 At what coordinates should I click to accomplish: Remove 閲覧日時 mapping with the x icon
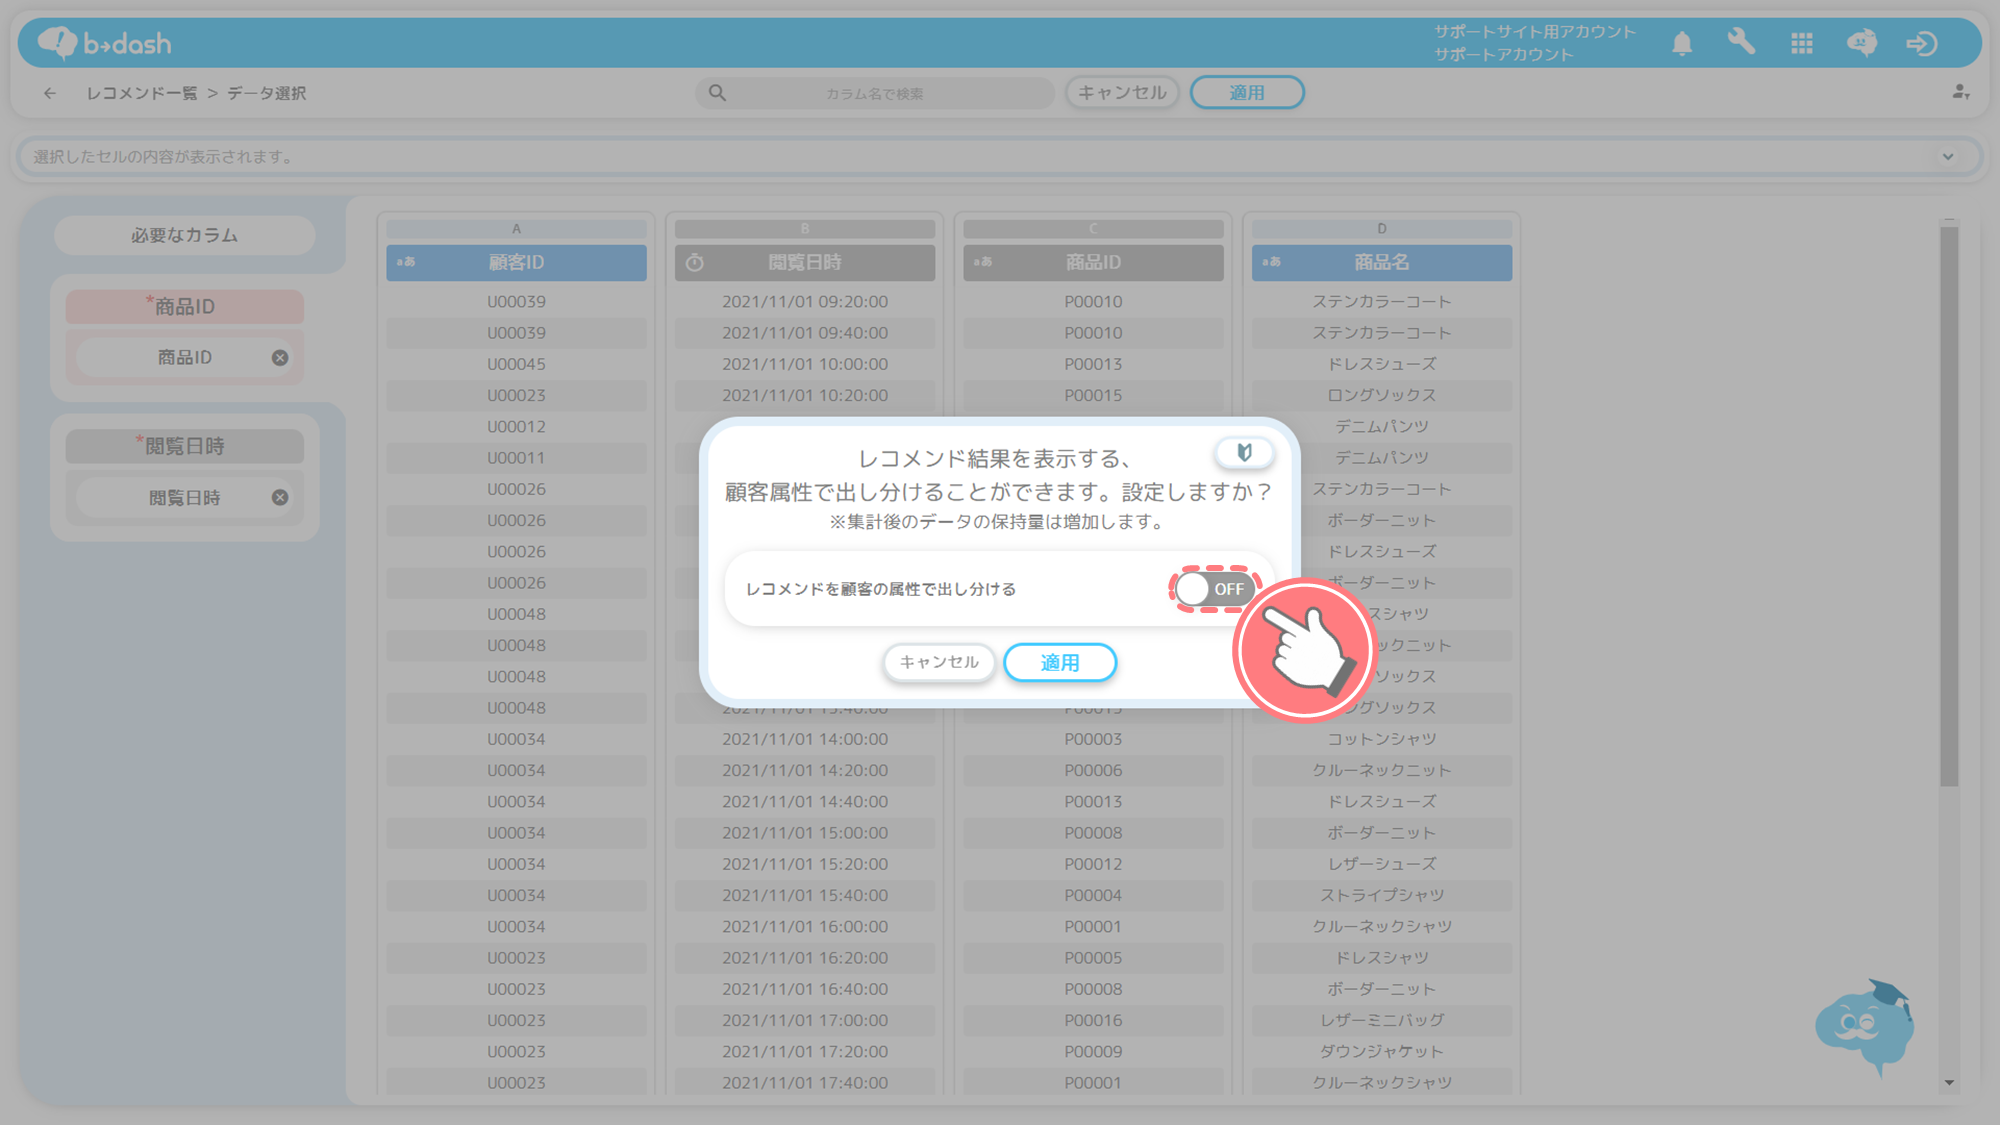280,498
